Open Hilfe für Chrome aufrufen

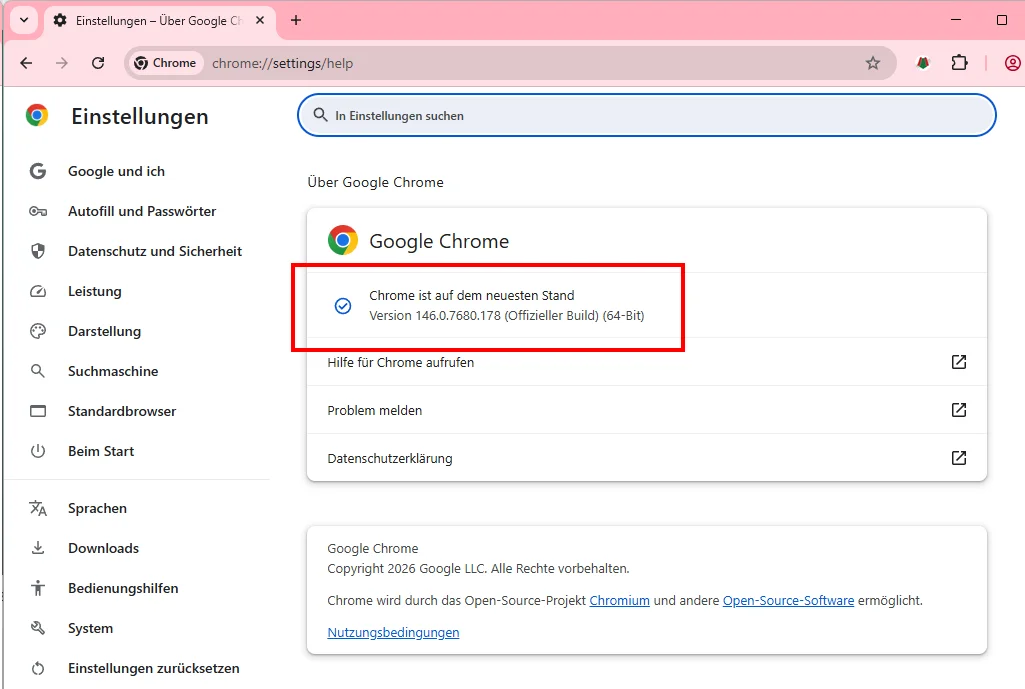click(x=647, y=362)
